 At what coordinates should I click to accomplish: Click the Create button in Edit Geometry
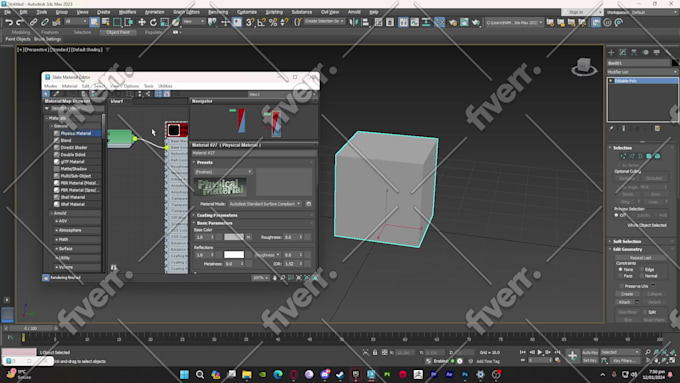tap(627, 294)
